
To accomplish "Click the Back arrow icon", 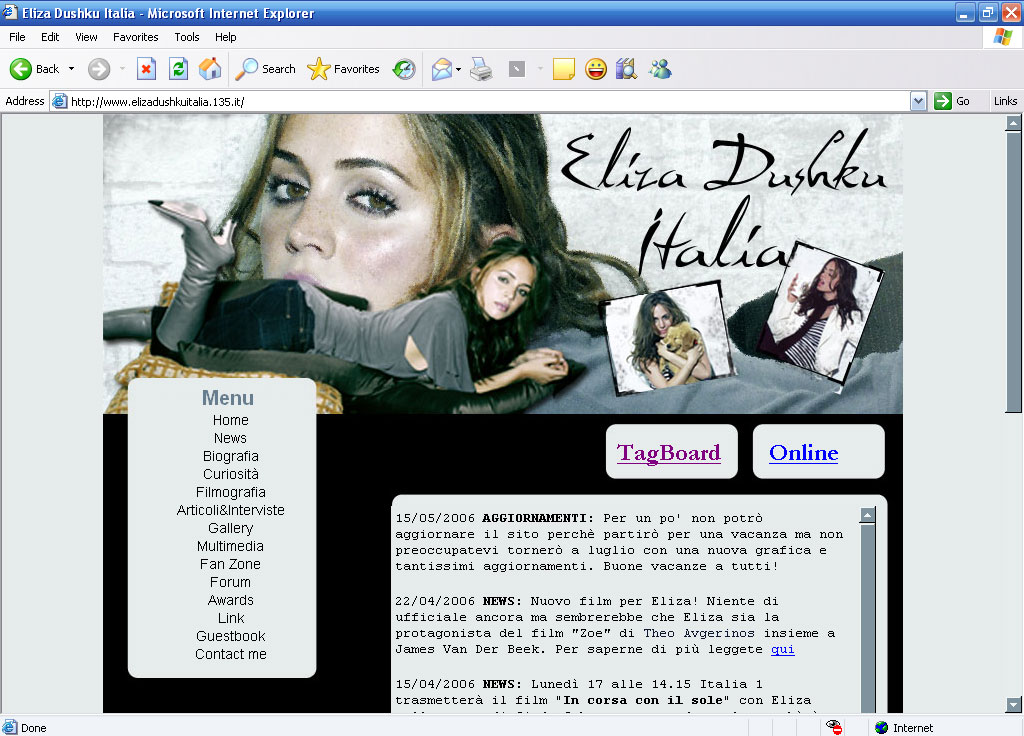I will 21,69.
